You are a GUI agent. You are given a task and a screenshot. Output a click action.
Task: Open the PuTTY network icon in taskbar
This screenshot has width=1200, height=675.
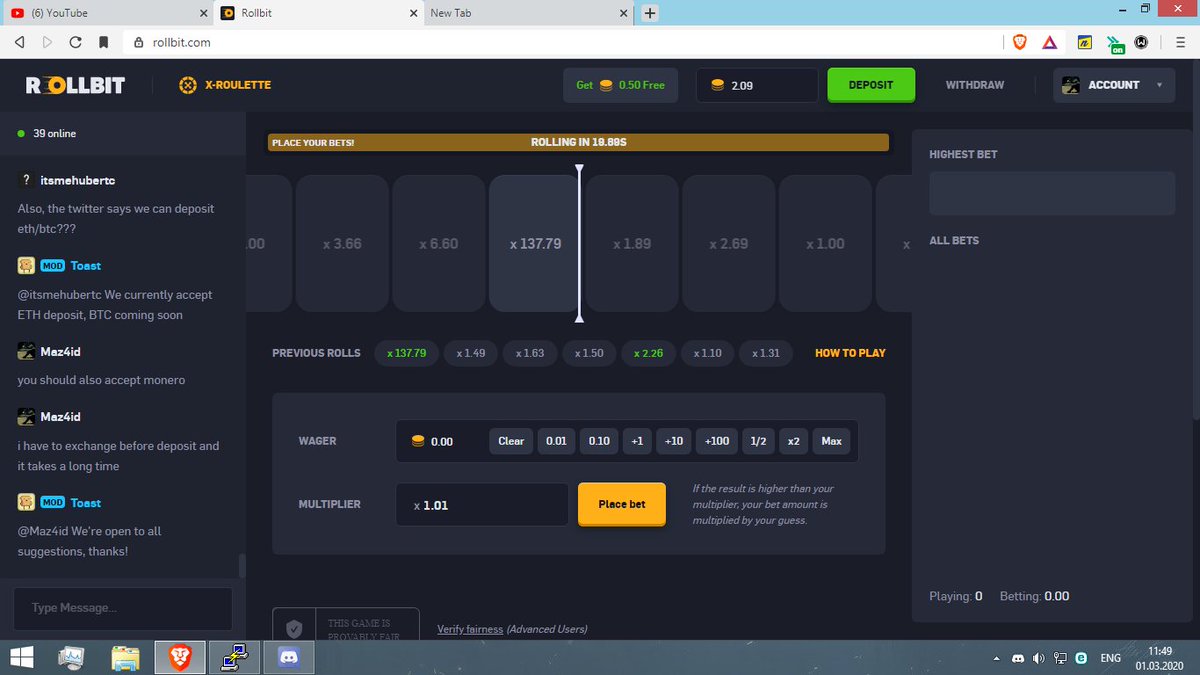pos(234,657)
